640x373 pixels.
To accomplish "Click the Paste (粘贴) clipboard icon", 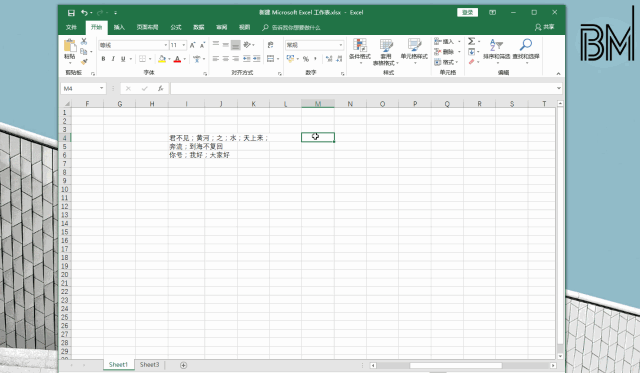I will (x=70, y=45).
